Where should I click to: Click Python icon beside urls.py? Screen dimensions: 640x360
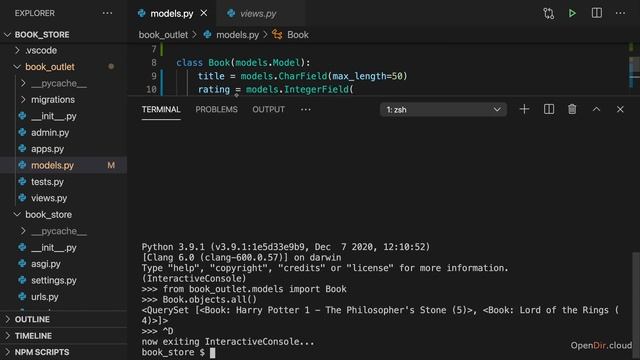coord(22,296)
